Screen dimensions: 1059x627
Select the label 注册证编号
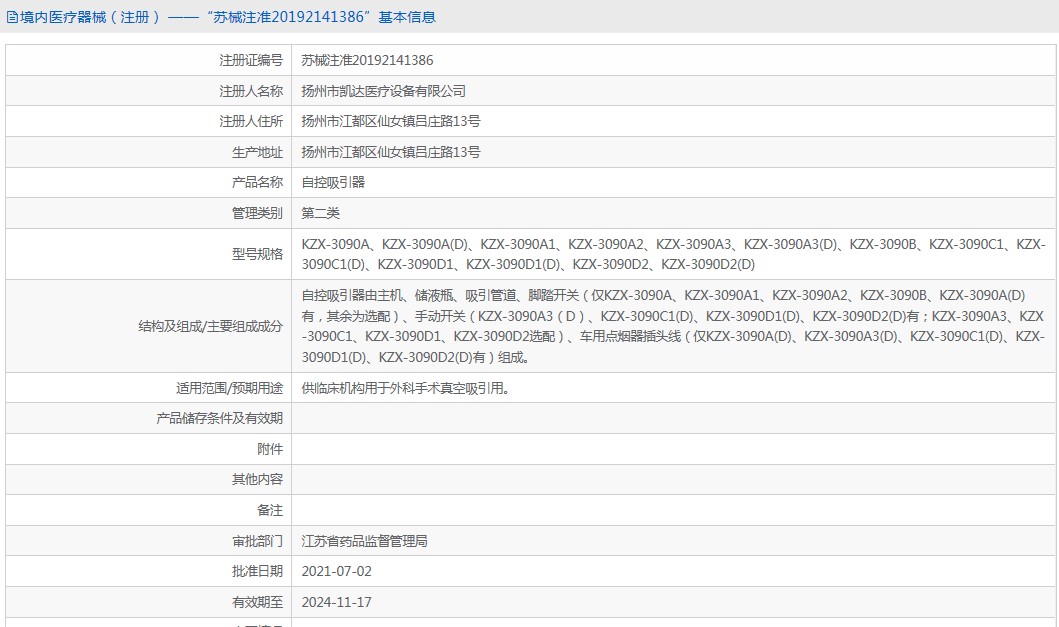point(251,61)
